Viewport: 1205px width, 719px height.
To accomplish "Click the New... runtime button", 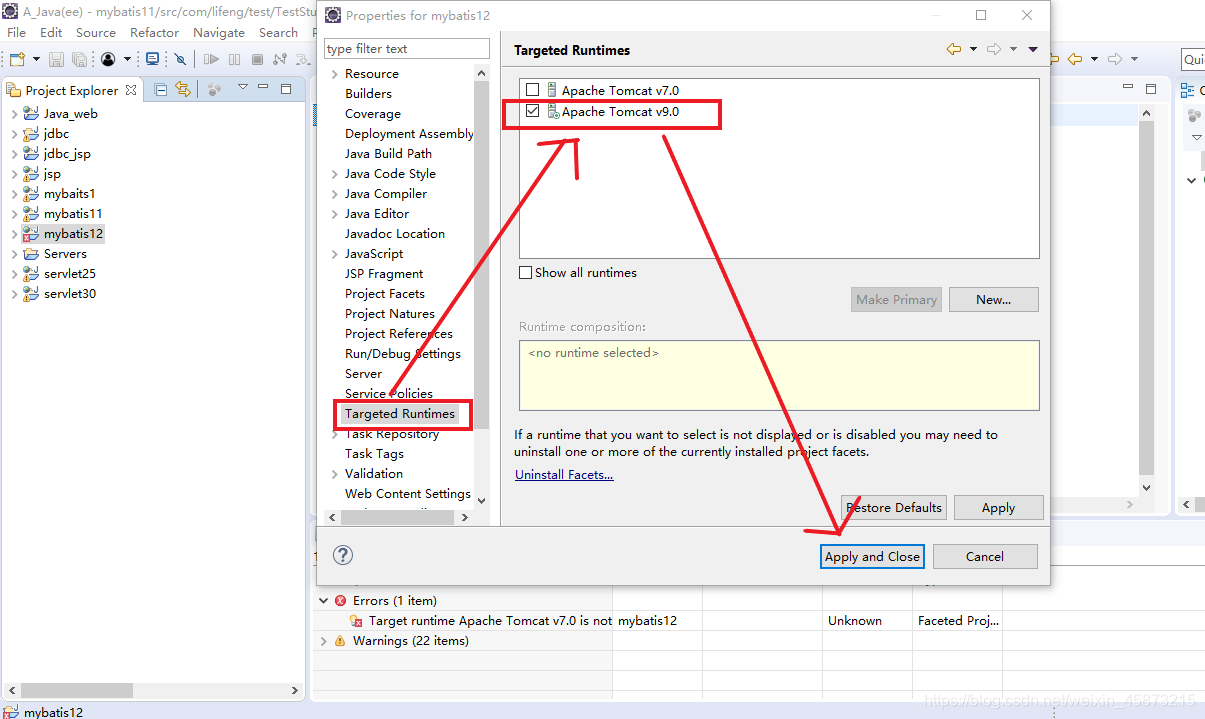I will (993, 299).
